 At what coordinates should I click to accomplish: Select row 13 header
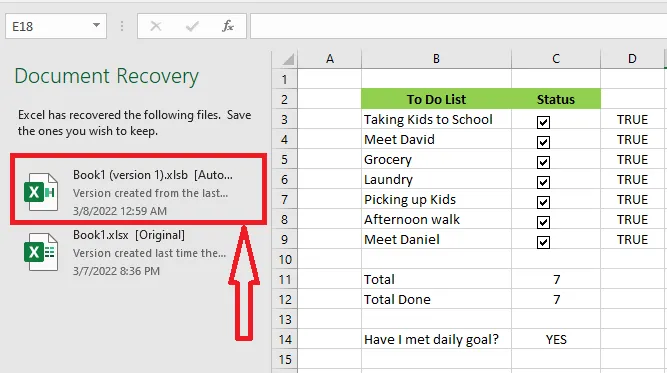pos(285,319)
